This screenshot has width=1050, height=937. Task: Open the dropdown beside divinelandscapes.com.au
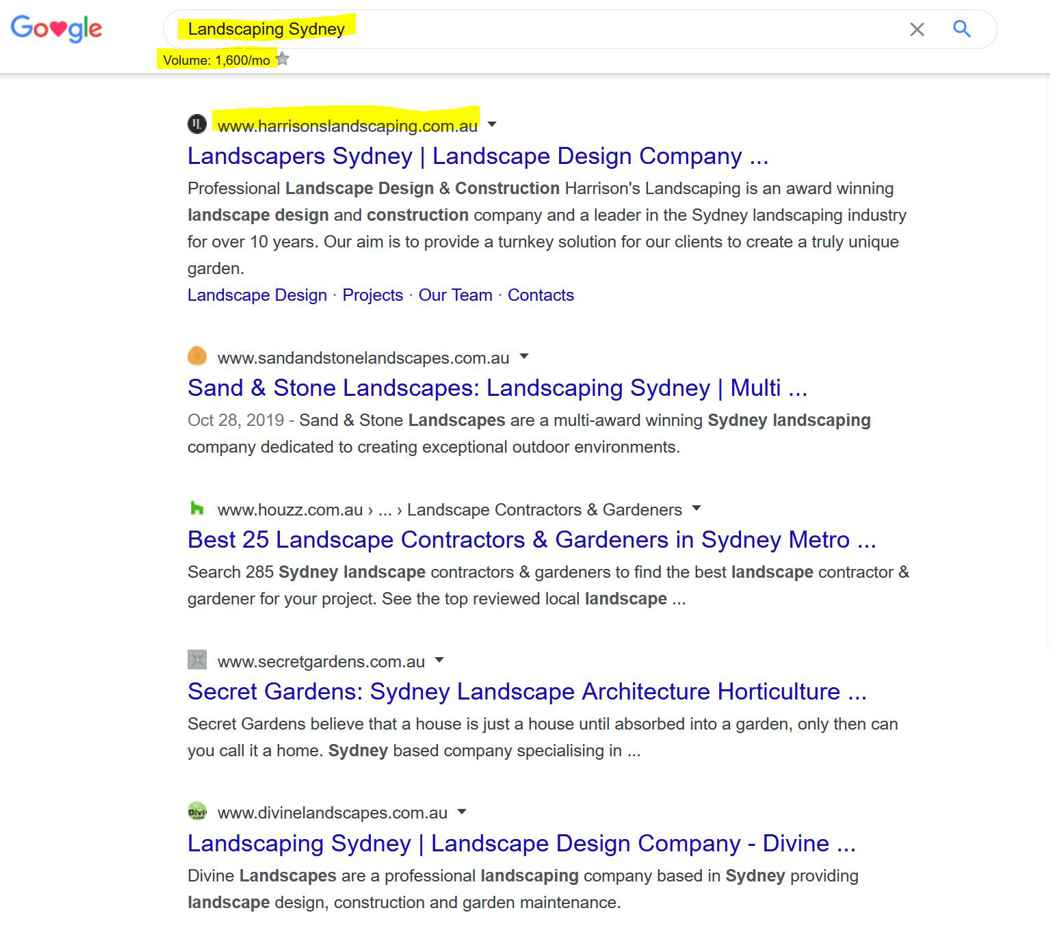click(x=461, y=812)
